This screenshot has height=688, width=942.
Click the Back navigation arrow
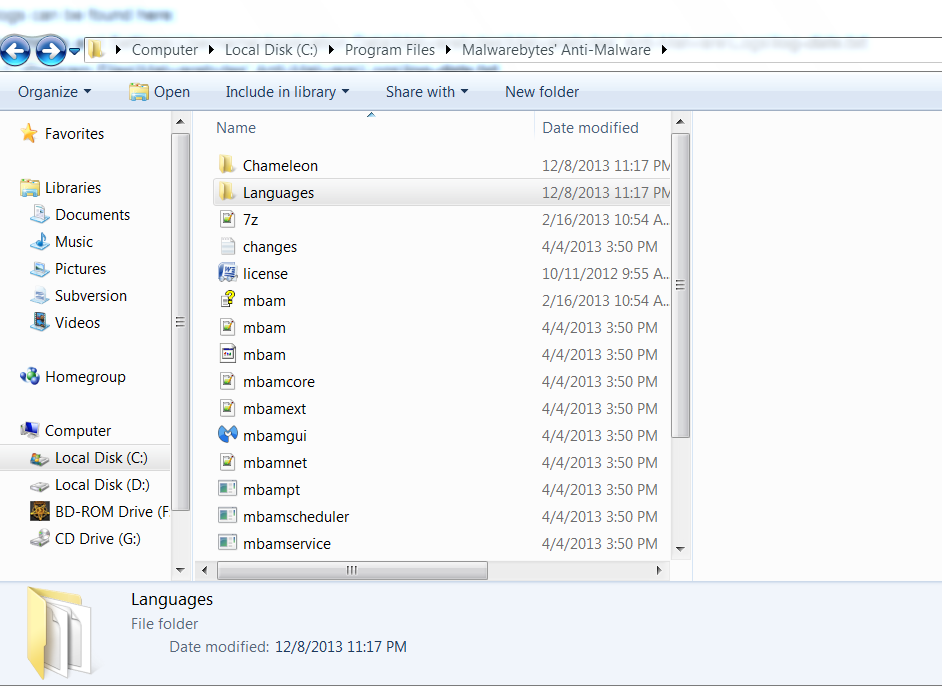(16, 50)
